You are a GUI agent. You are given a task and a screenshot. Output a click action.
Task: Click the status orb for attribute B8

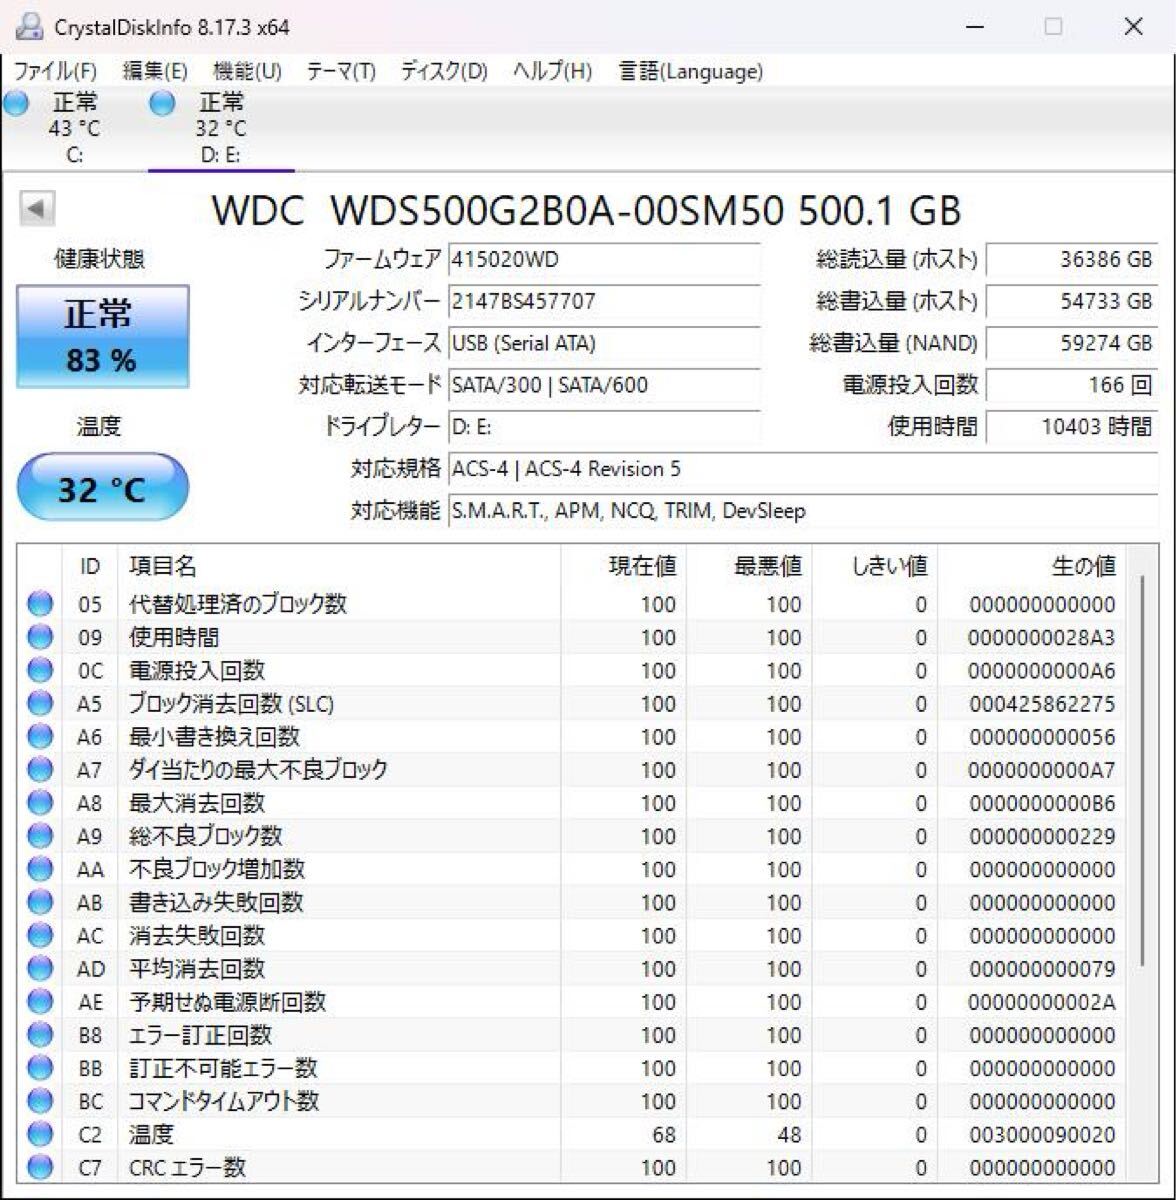point(40,1035)
